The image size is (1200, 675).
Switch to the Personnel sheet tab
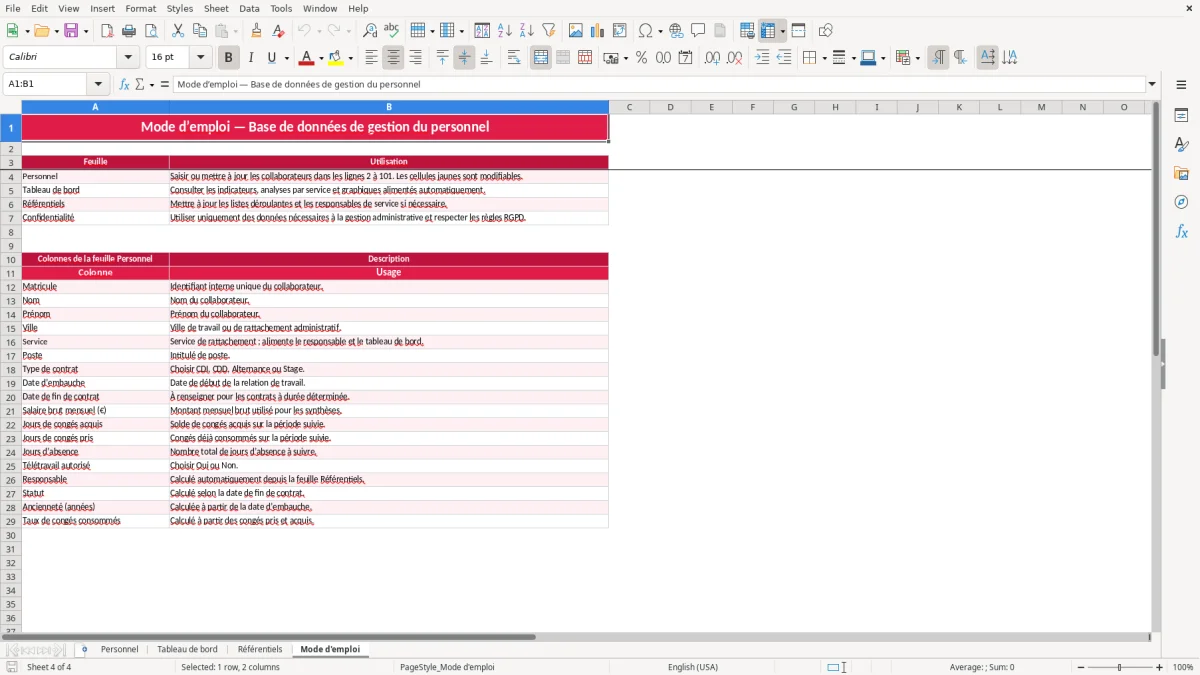[x=119, y=649]
